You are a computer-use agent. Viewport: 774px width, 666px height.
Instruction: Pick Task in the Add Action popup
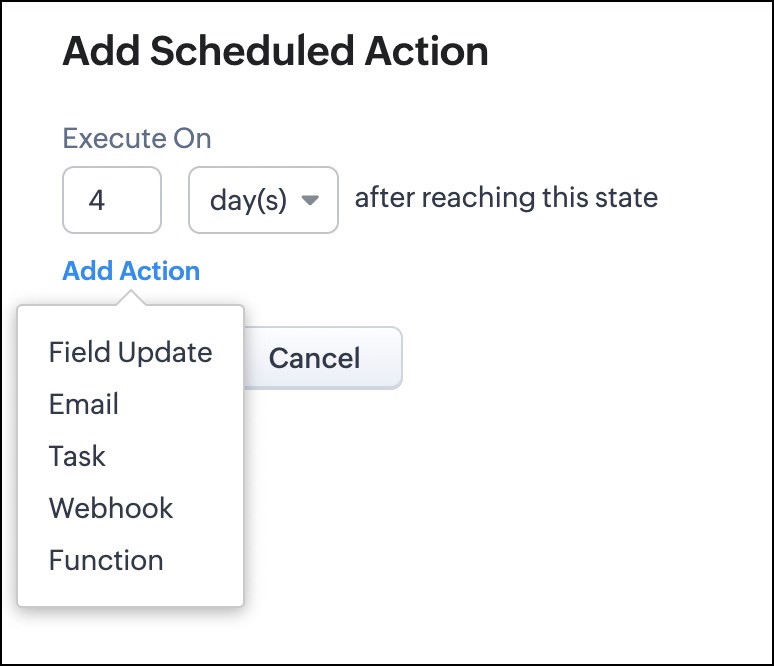[x=77, y=456]
